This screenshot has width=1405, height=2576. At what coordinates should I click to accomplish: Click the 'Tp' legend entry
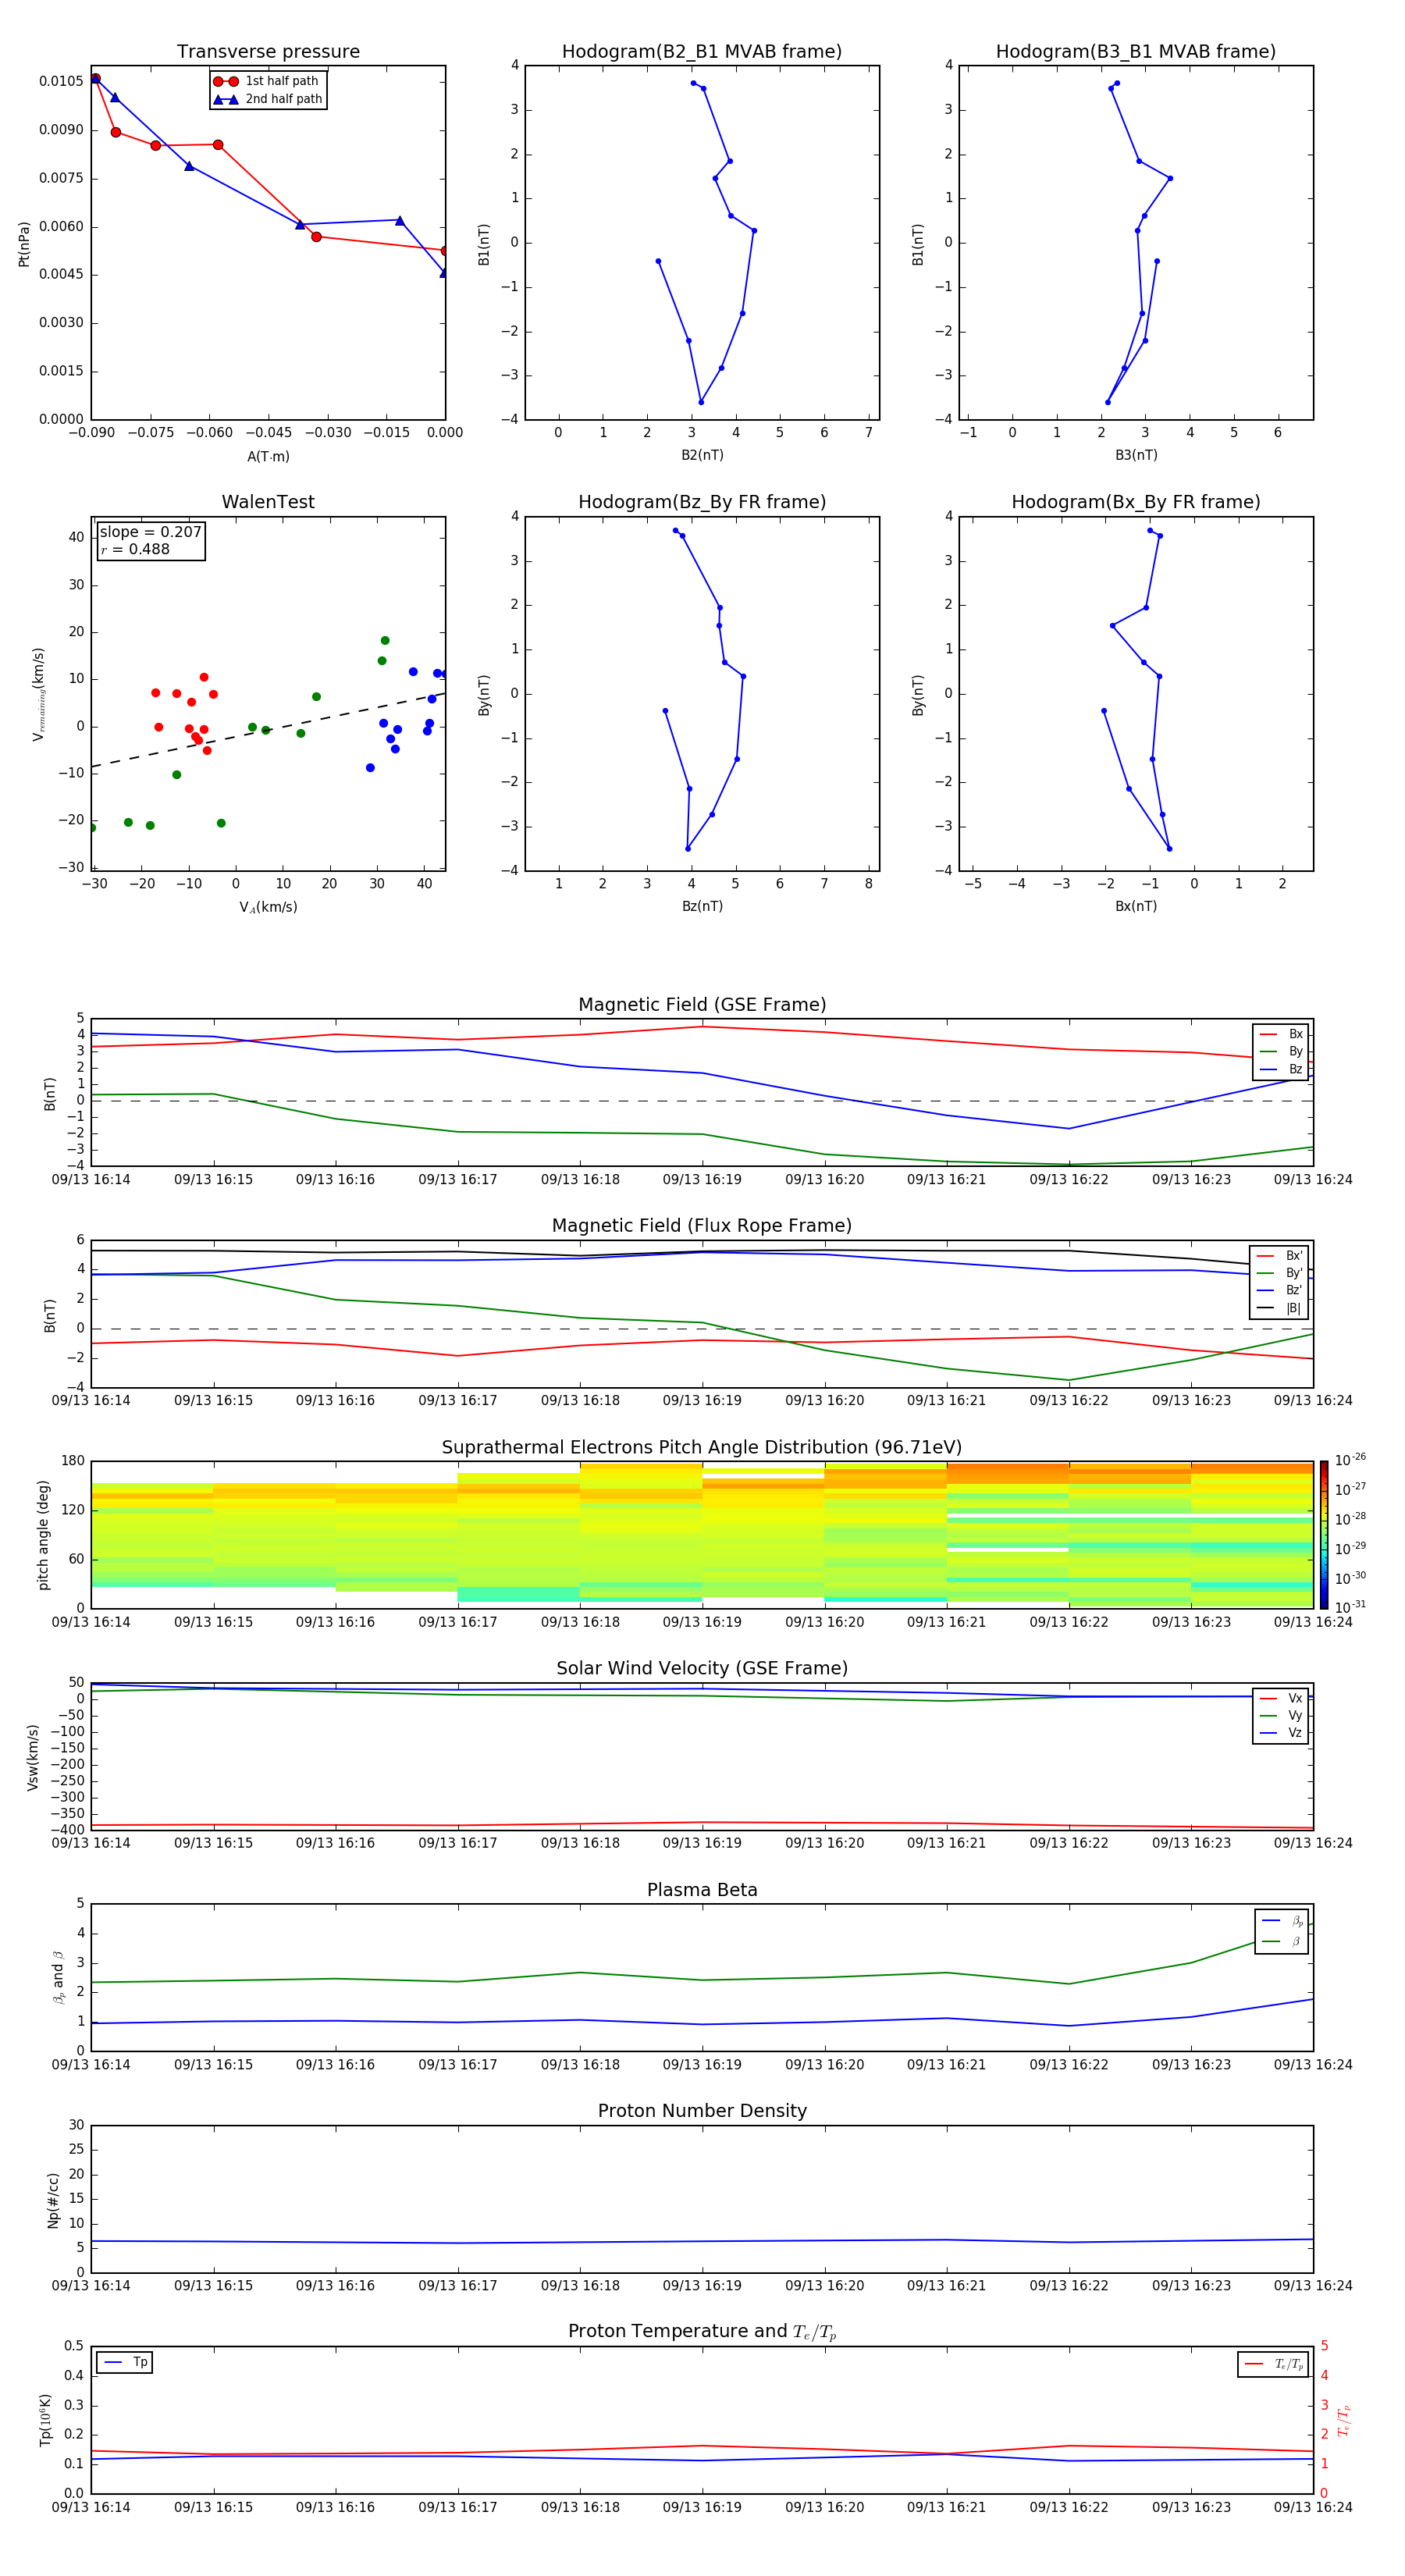tap(125, 2362)
